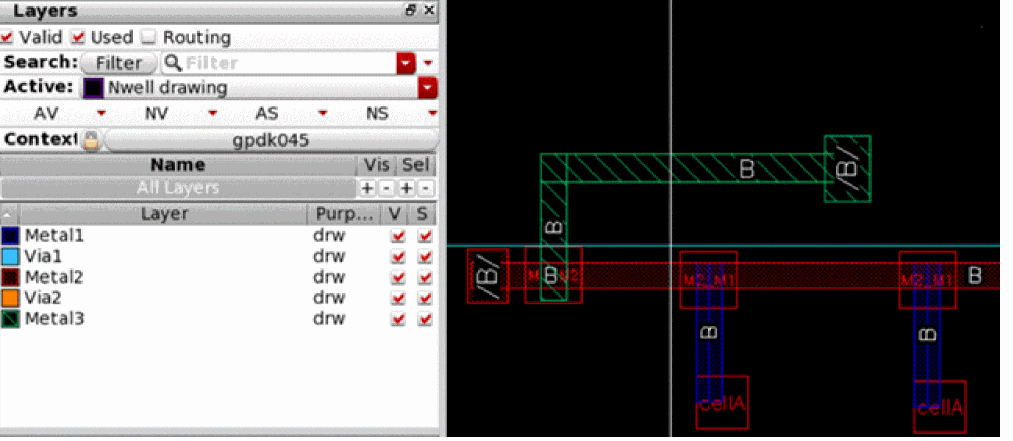Toggle visibility checkbox for Via1
Viewport: 1013px width, 441px height.
coord(398,257)
